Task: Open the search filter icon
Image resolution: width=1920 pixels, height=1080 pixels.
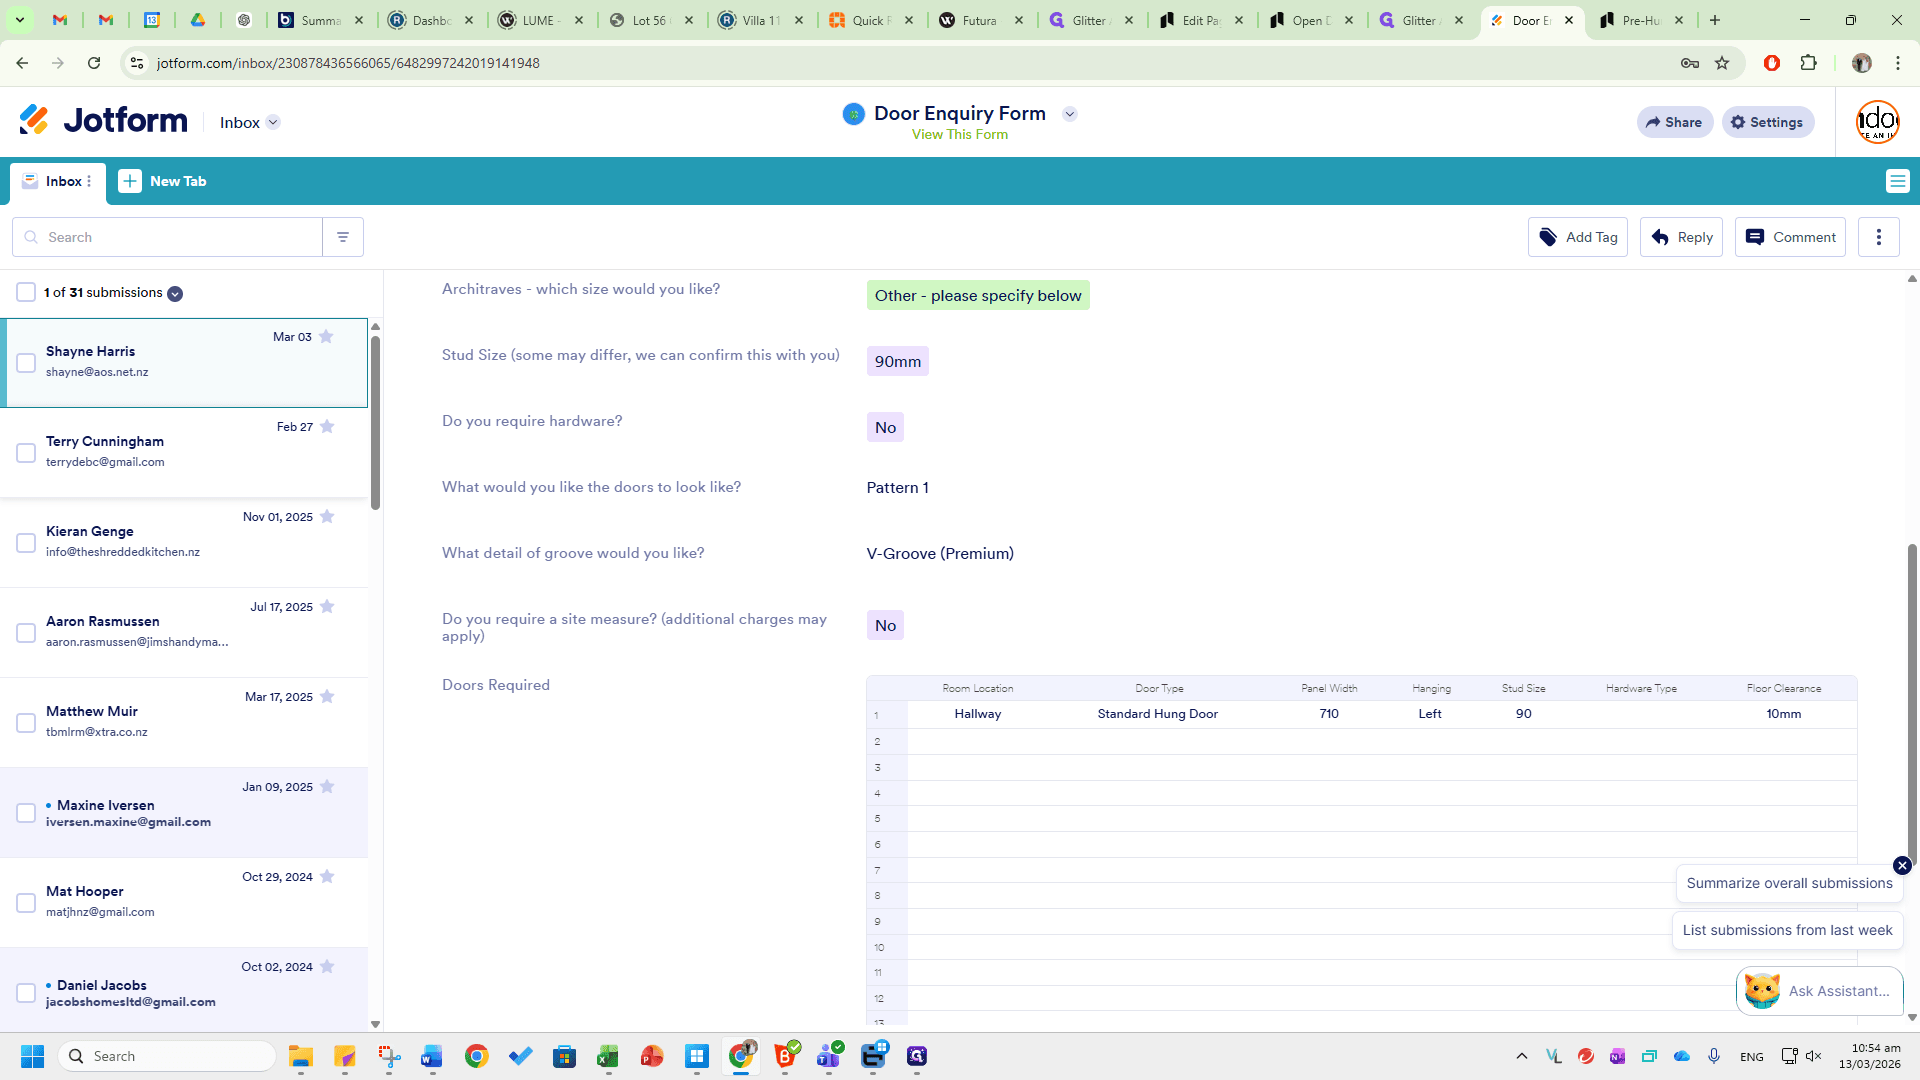Action: (x=343, y=237)
